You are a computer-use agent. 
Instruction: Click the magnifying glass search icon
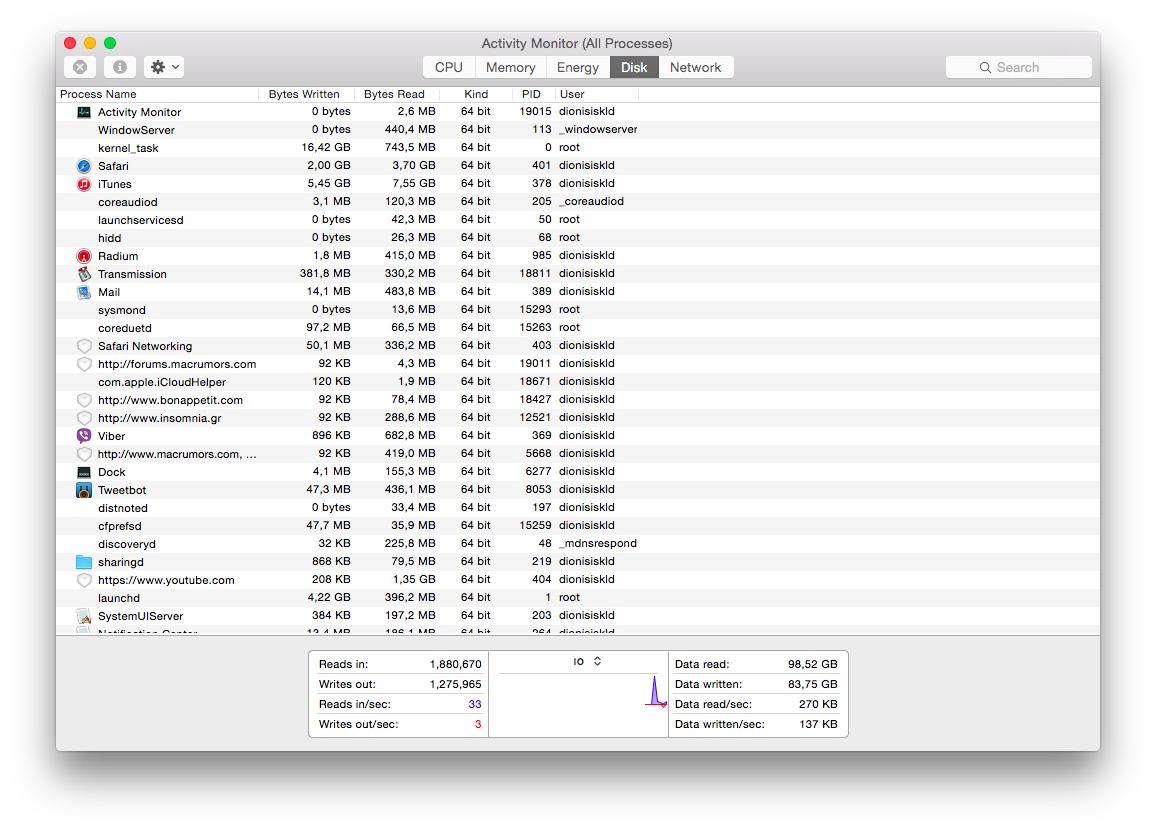(x=985, y=67)
